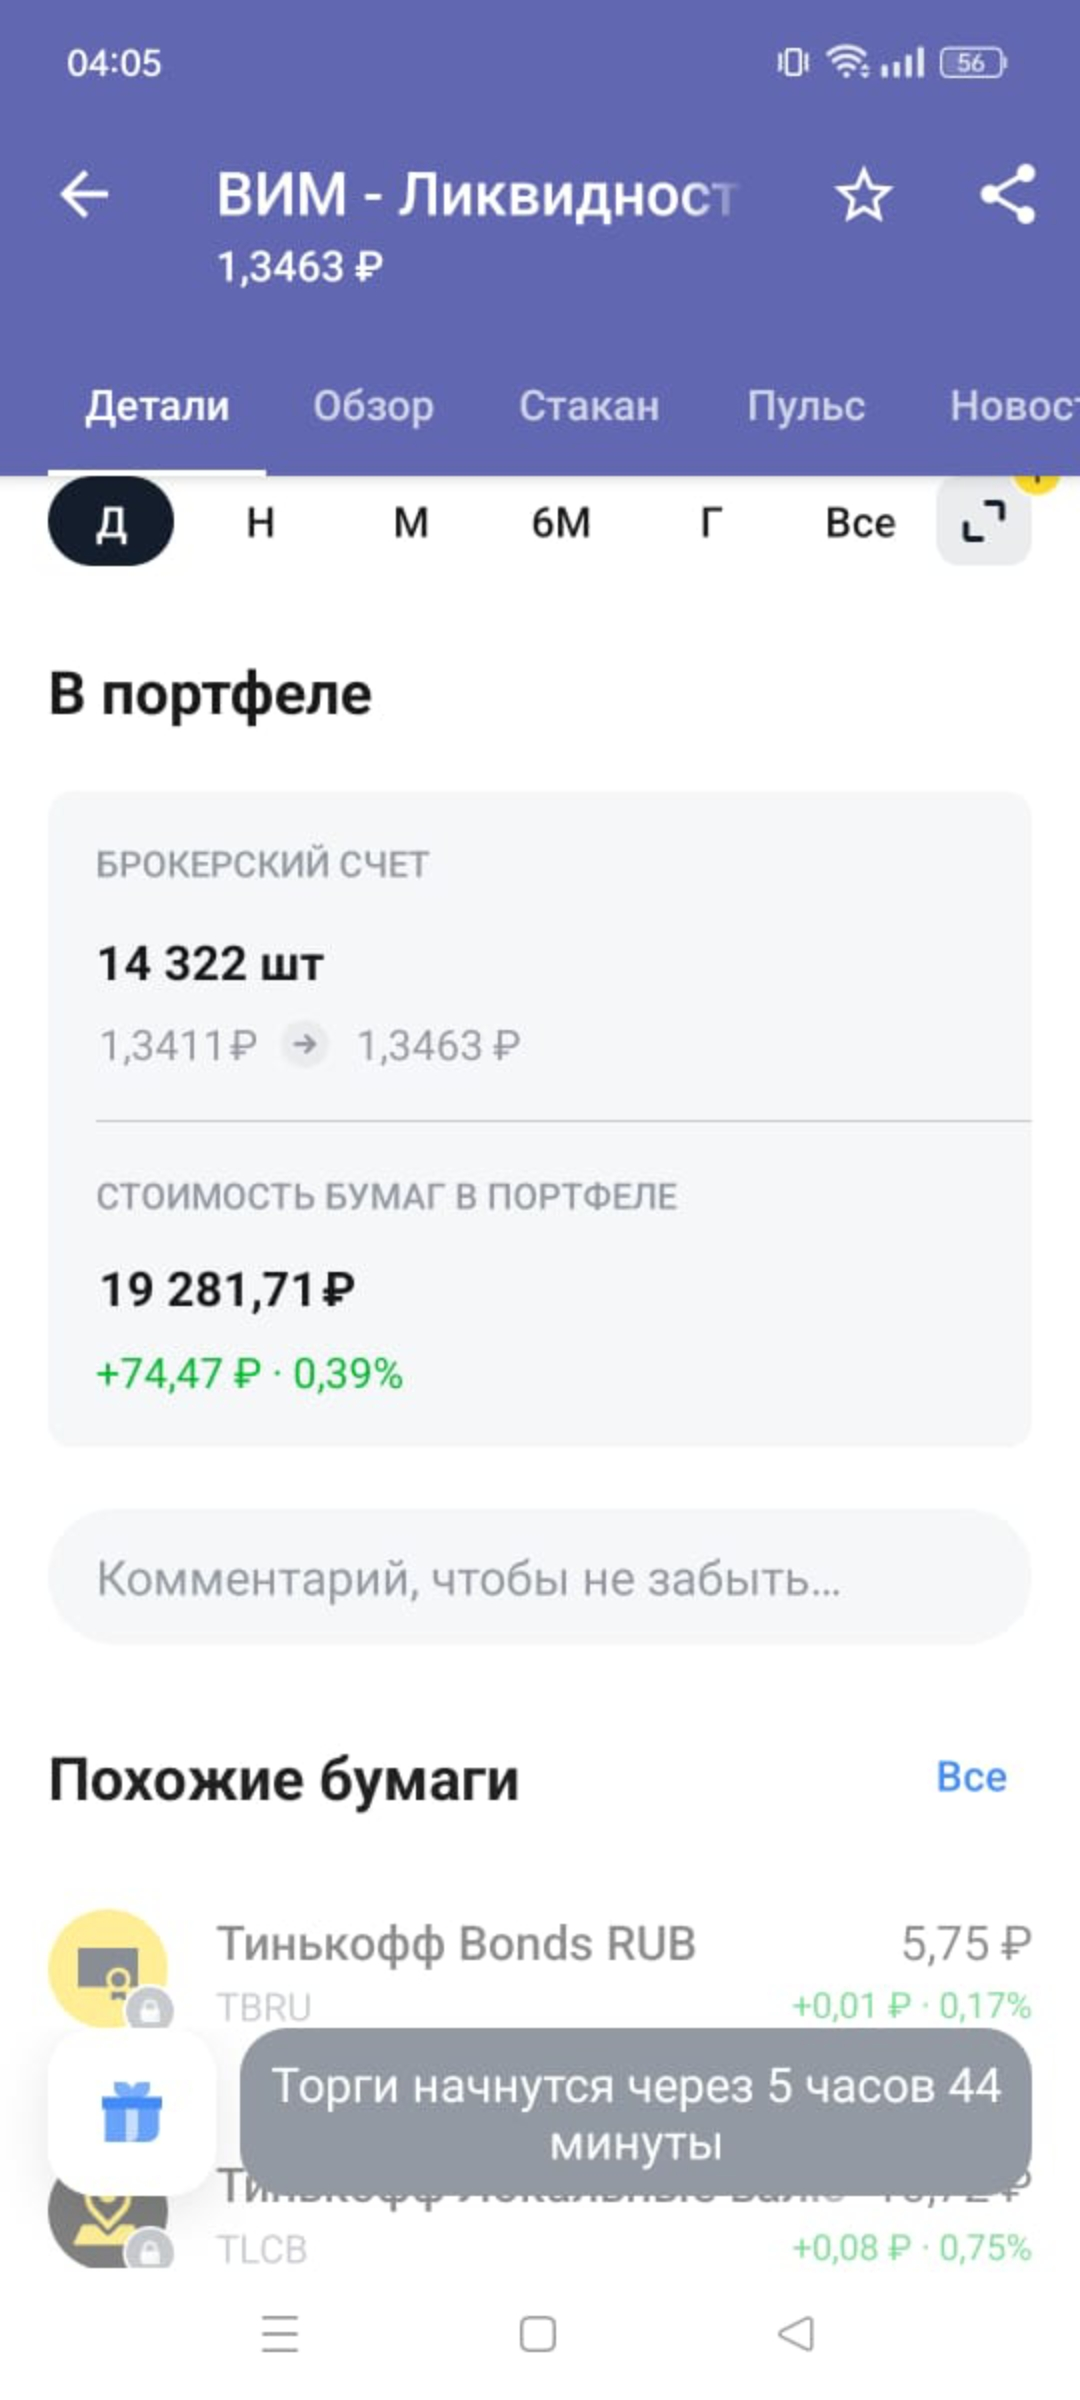Select the 6М period toggle
1080x2400 pixels.
point(561,522)
